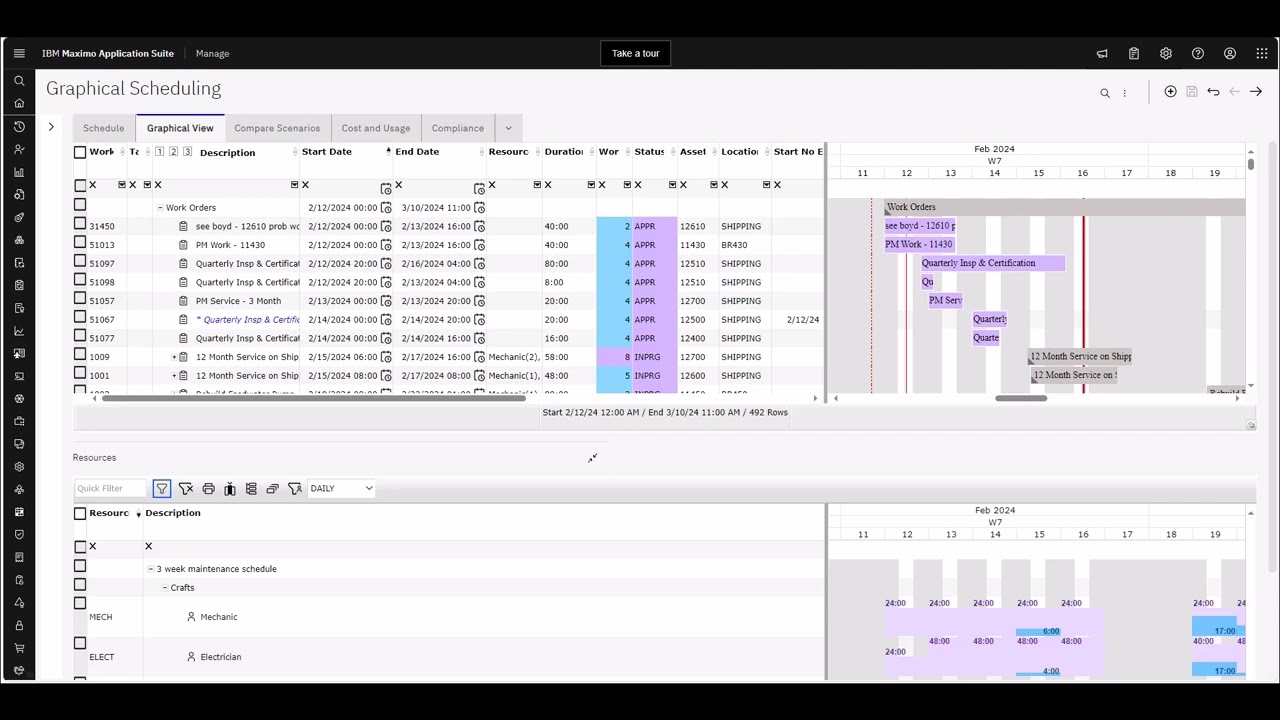Viewport: 1280px width, 720px height.
Task: Check the ELECT resource row
Action: pos(80,643)
